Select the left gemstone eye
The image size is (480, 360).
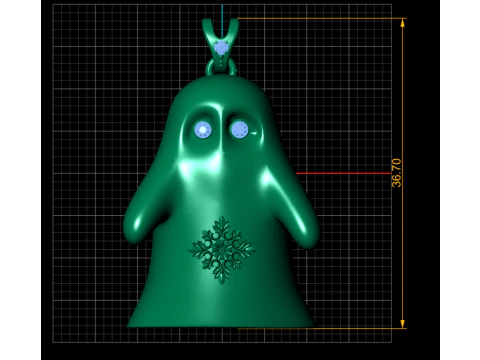[x=203, y=130]
